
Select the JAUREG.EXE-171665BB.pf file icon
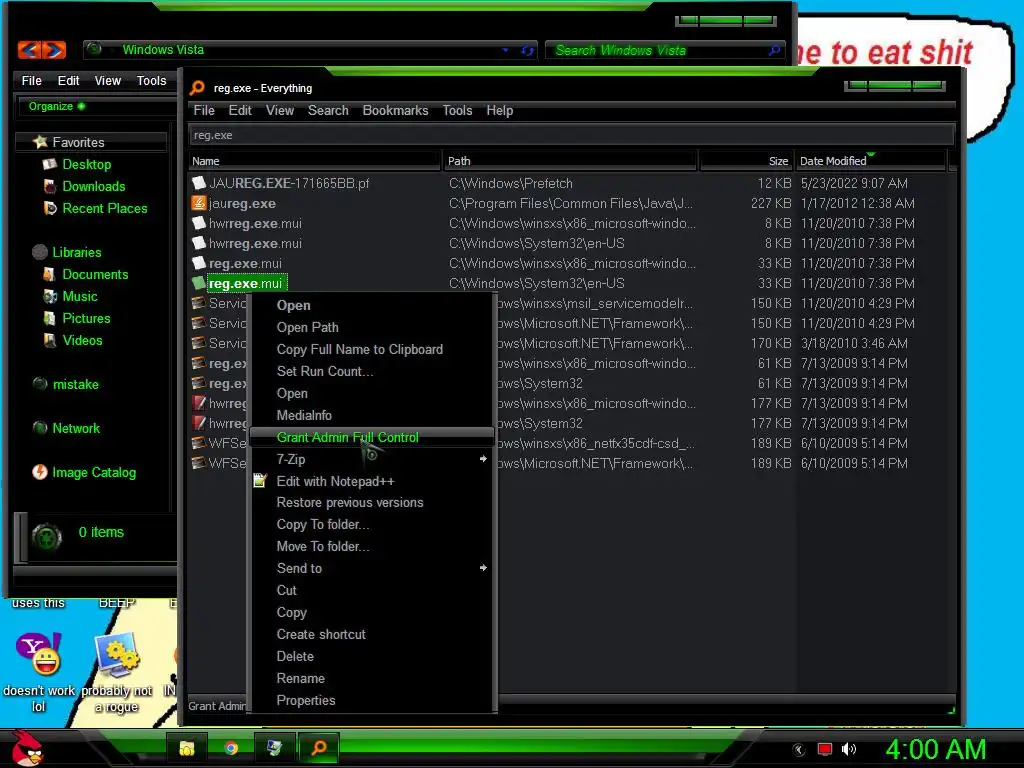[199, 184]
